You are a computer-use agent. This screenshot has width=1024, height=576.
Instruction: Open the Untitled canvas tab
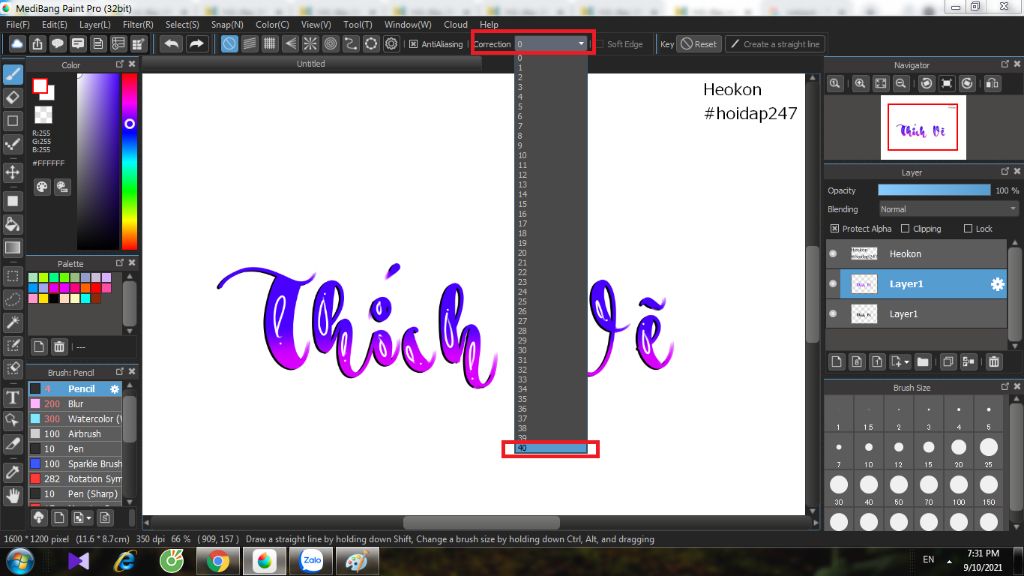(311, 63)
